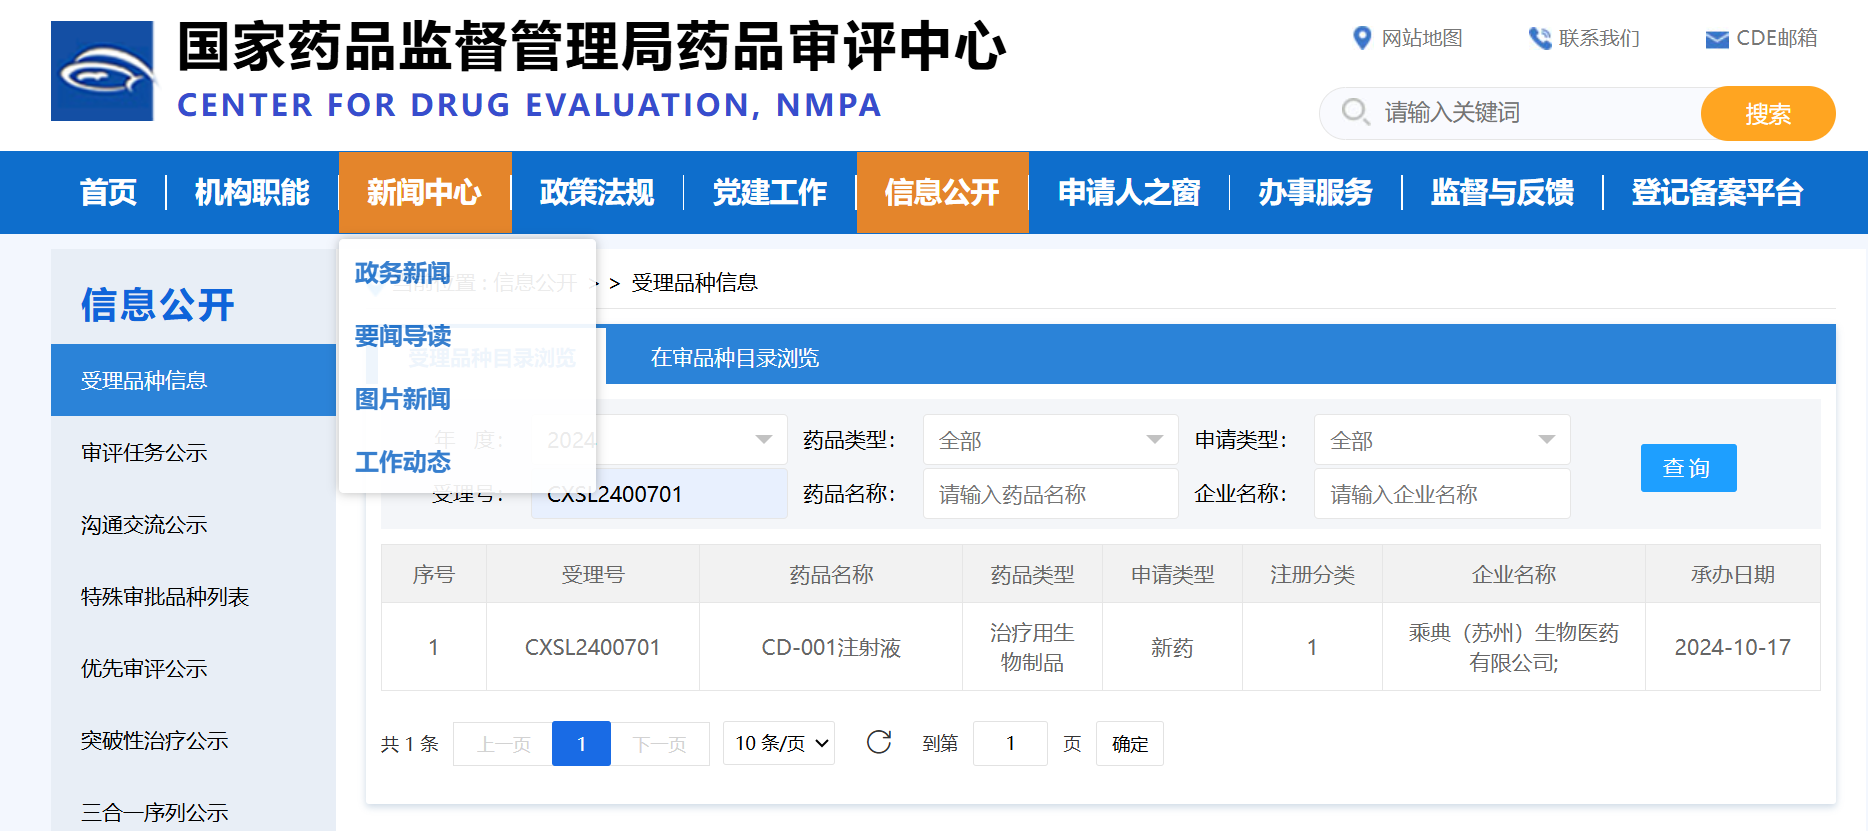
Task: Click table cell 治疗用生物制品
Action: [1032, 647]
